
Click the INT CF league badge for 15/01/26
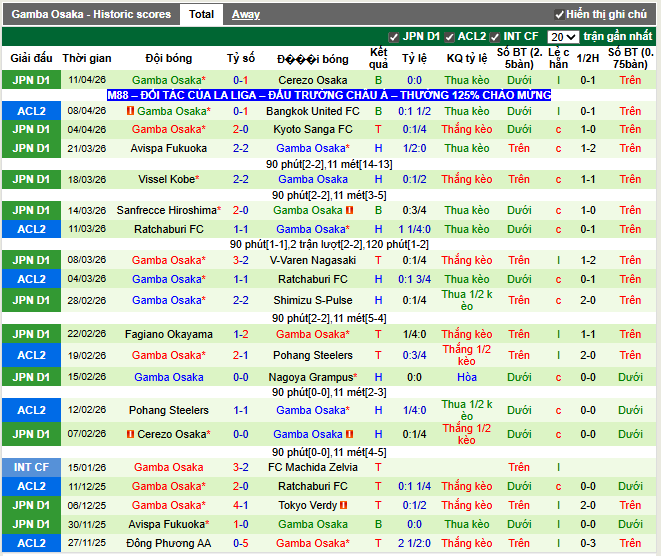click(x=31, y=467)
